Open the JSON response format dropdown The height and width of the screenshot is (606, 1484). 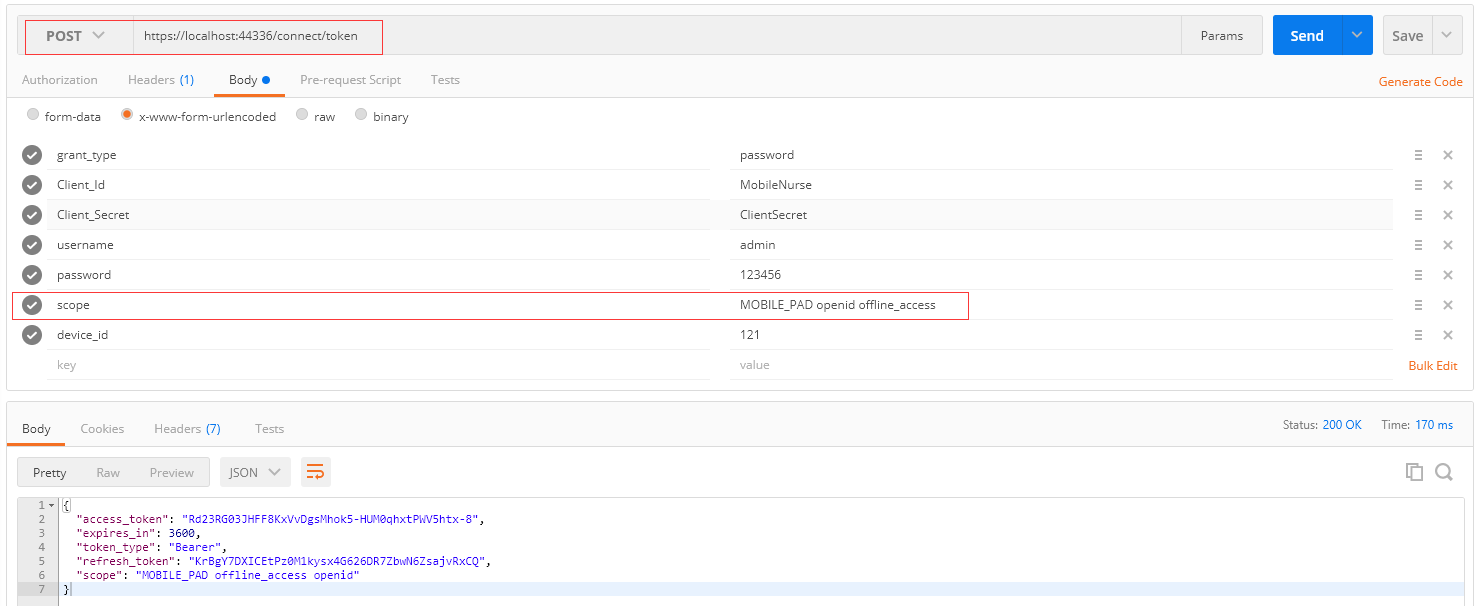click(254, 471)
